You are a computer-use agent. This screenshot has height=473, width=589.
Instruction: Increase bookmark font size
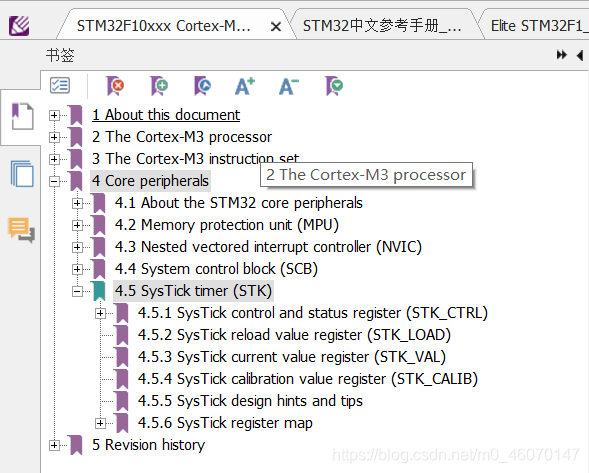[x=245, y=86]
